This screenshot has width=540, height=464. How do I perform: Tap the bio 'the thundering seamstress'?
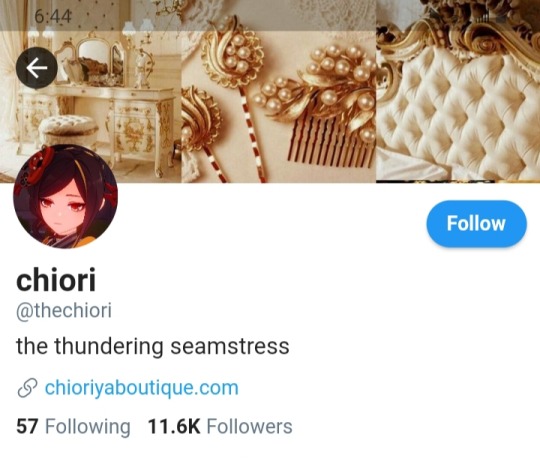153,346
